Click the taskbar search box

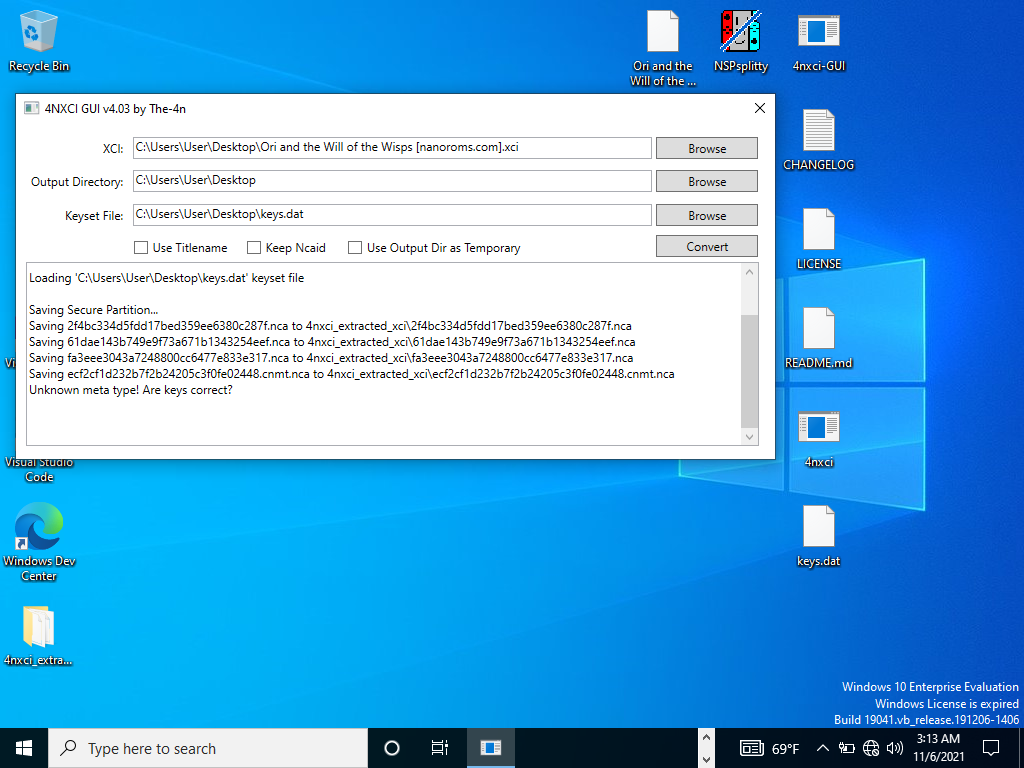point(208,748)
